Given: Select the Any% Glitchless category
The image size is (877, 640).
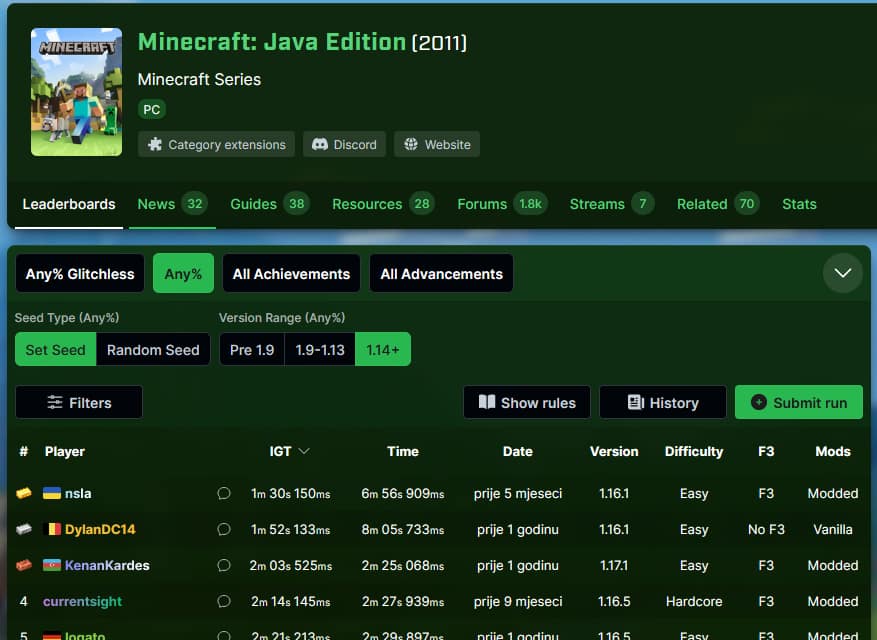Looking at the screenshot, I should [80, 273].
